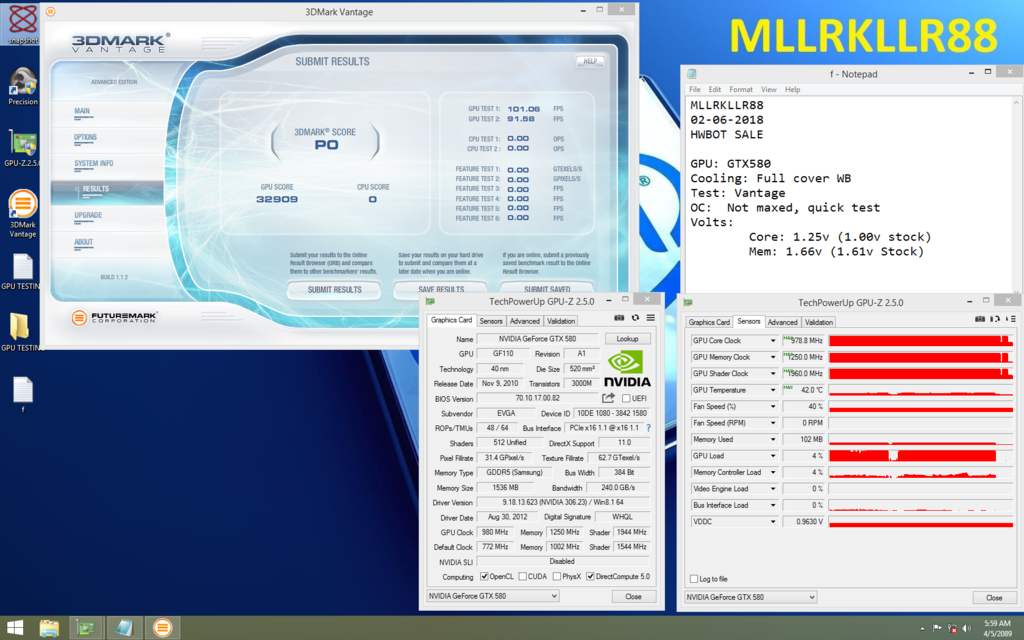Click the 3DMark Vantage title bar icon
Viewport: 1024px width, 640px height.
[x=51, y=11]
